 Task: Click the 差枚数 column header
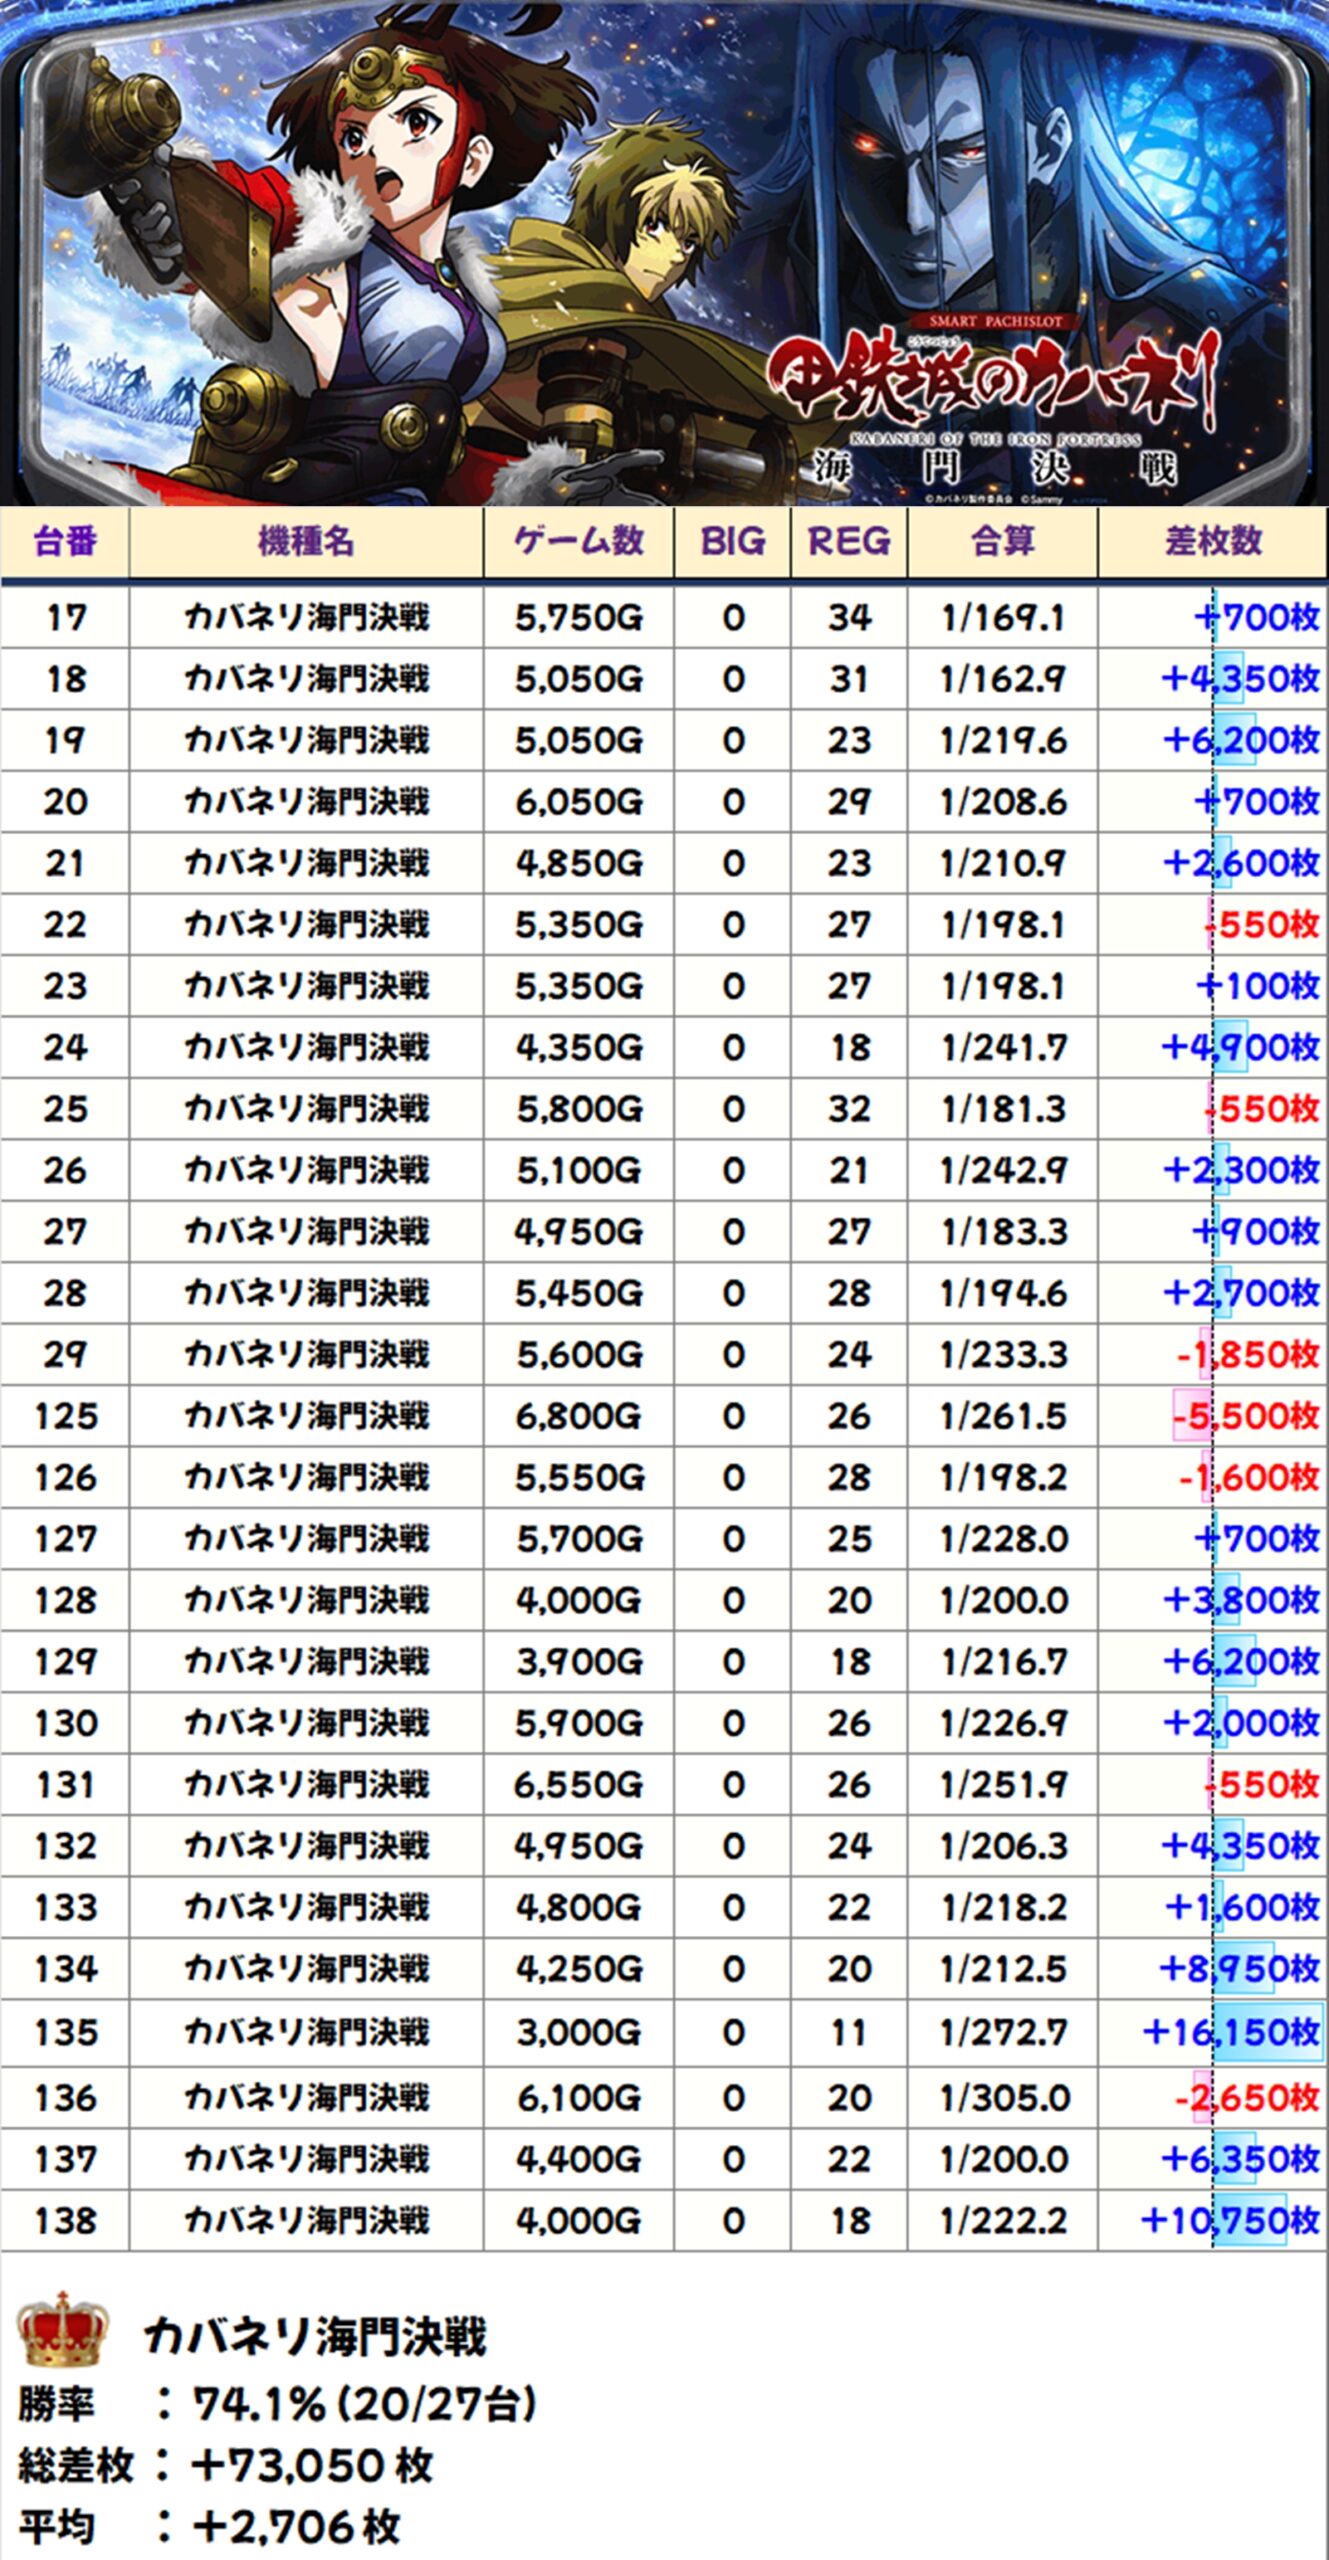(1212, 542)
